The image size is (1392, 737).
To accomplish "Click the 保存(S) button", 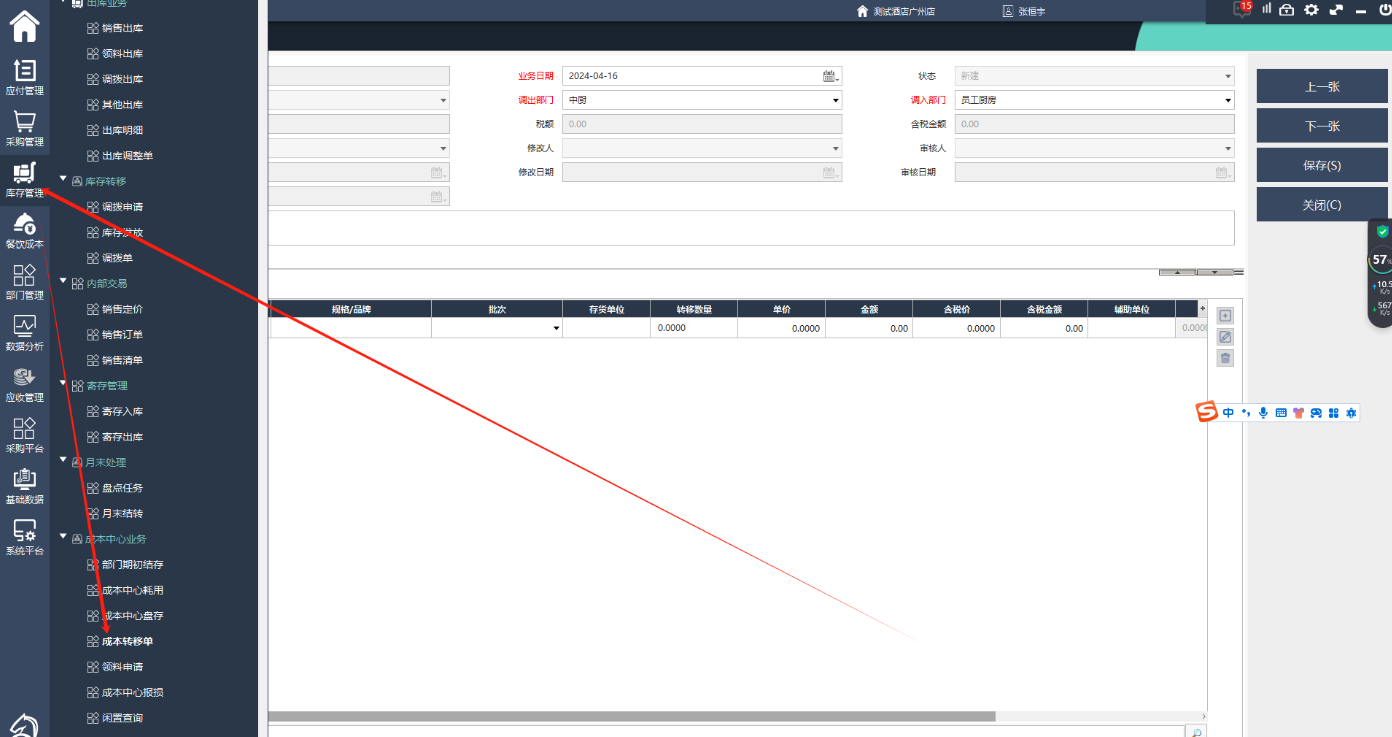I will pyautogui.click(x=1321, y=165).
